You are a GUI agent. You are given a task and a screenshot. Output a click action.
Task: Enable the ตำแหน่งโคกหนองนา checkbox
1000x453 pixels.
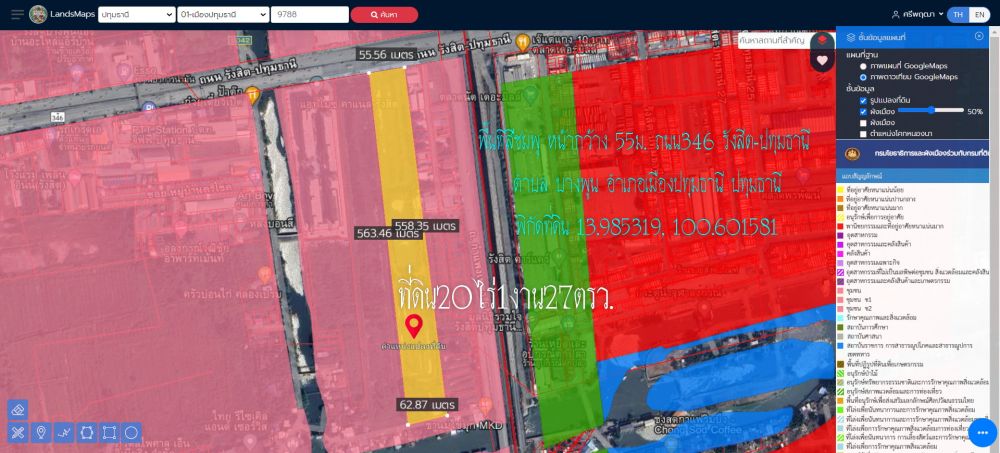(x=864, y=133)
